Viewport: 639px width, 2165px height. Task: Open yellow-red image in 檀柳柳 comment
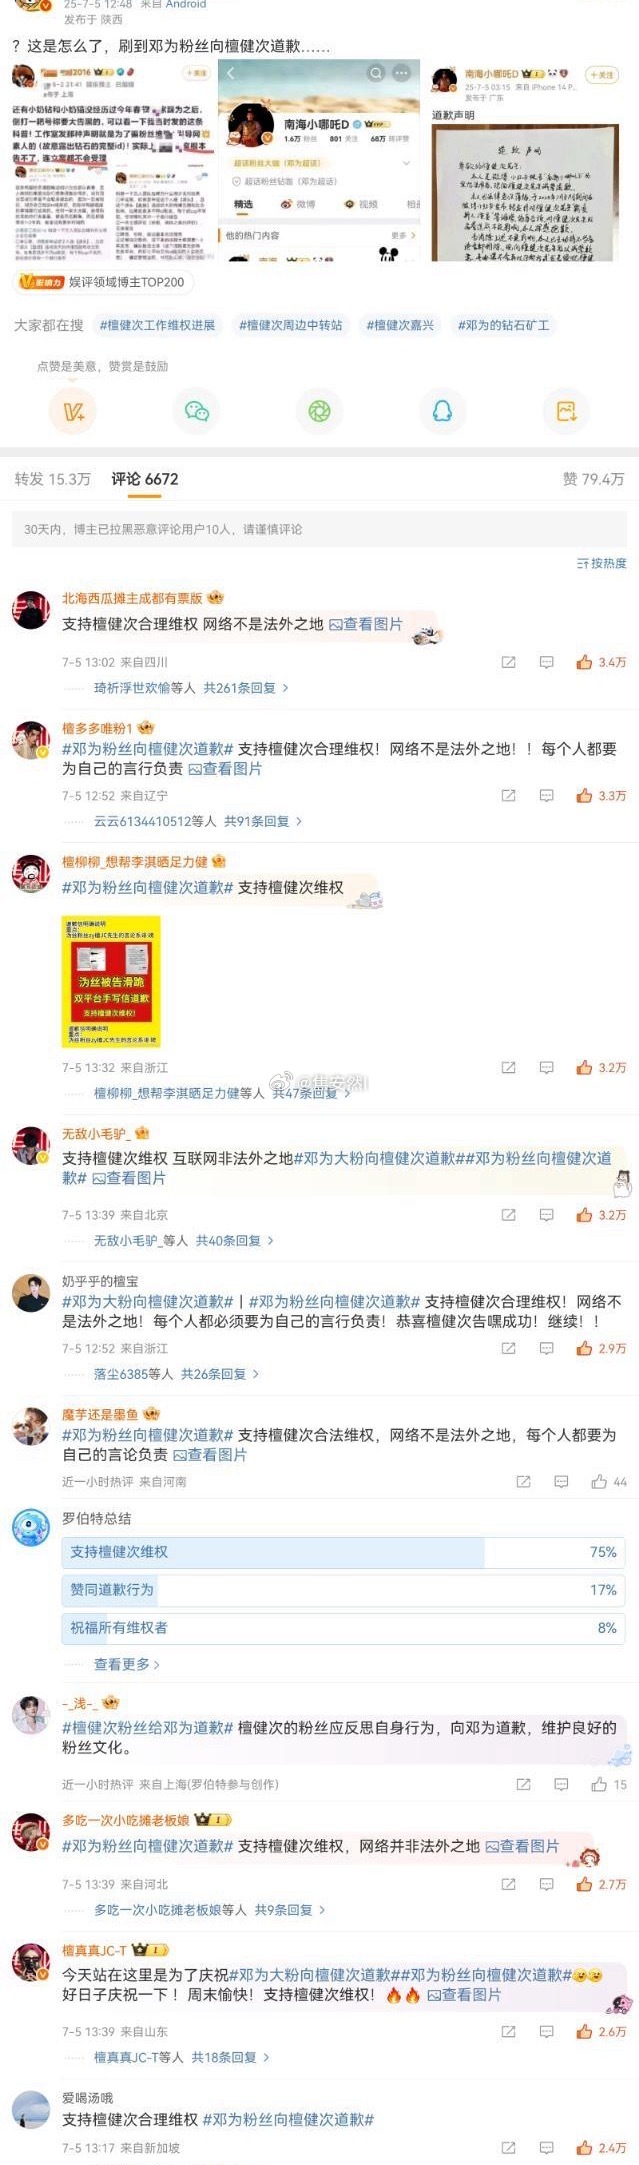111,982
